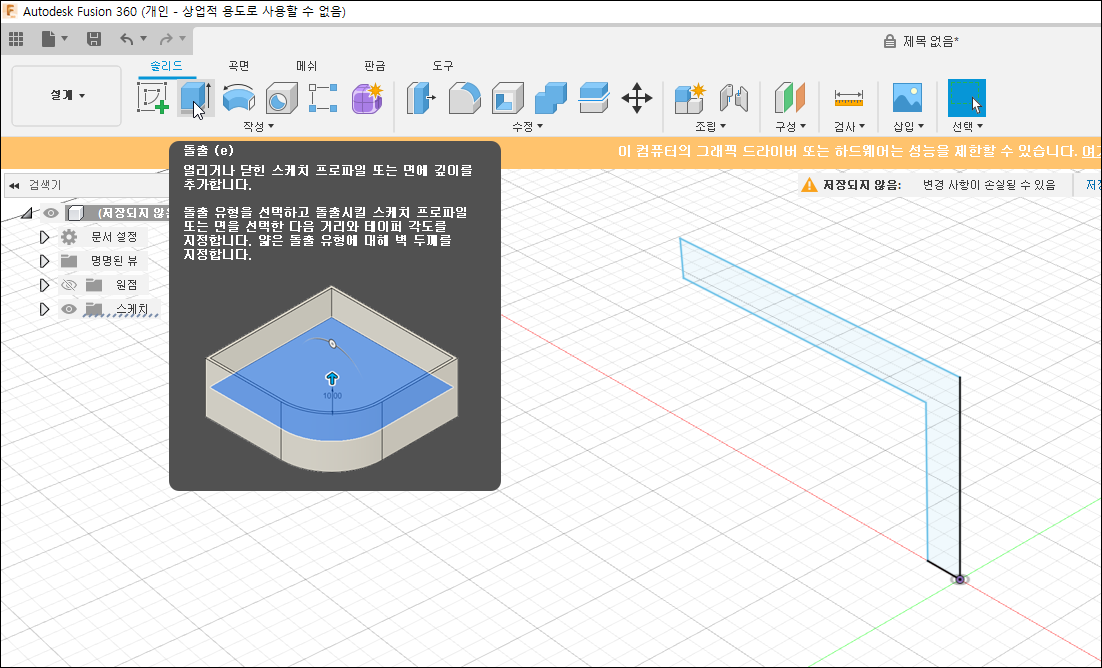Select the Create Form tool
Screen dimensions: 1102x668
point(367,98)
